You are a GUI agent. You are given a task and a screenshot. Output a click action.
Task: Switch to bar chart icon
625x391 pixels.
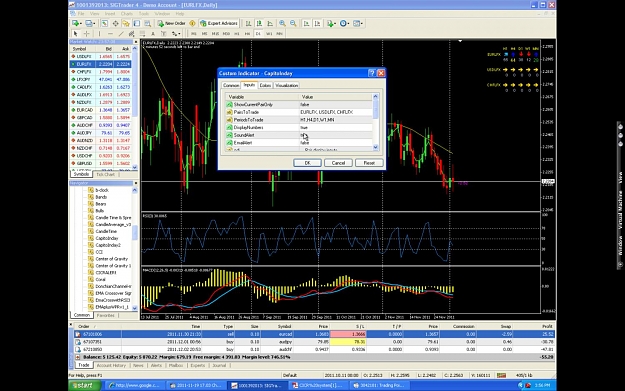point(248,24)
